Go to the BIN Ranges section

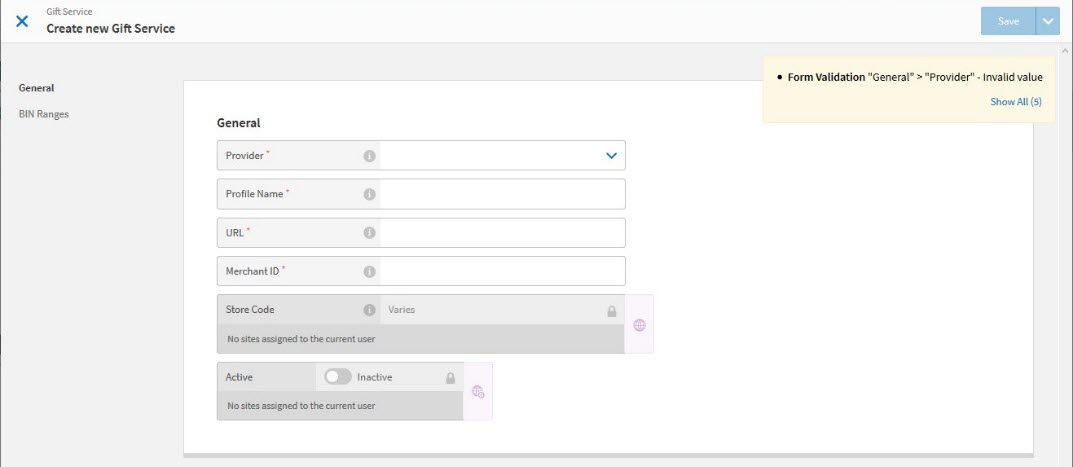click(x=44, y=114)
